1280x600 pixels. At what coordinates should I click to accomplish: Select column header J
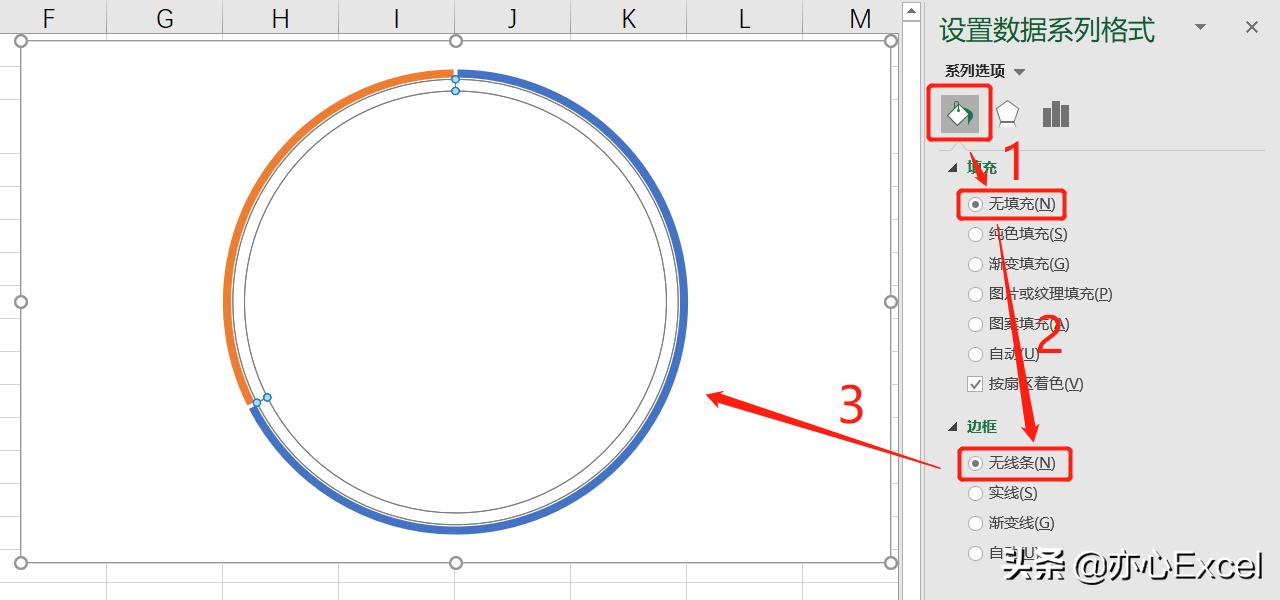click(x=512, y=18)
